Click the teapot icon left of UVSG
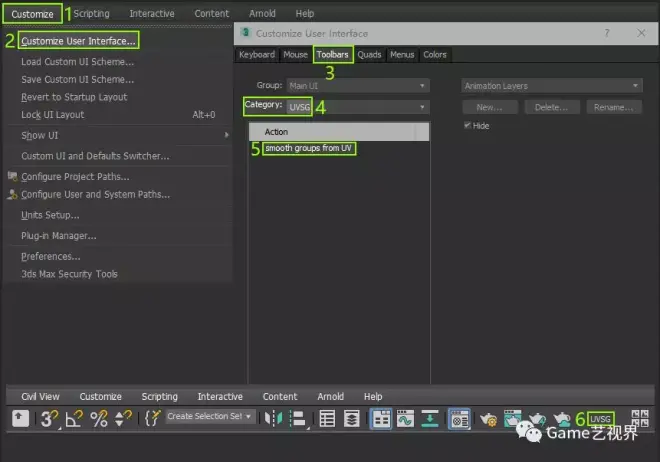Screen dimensions: 660x462 (x=562, y=419)
